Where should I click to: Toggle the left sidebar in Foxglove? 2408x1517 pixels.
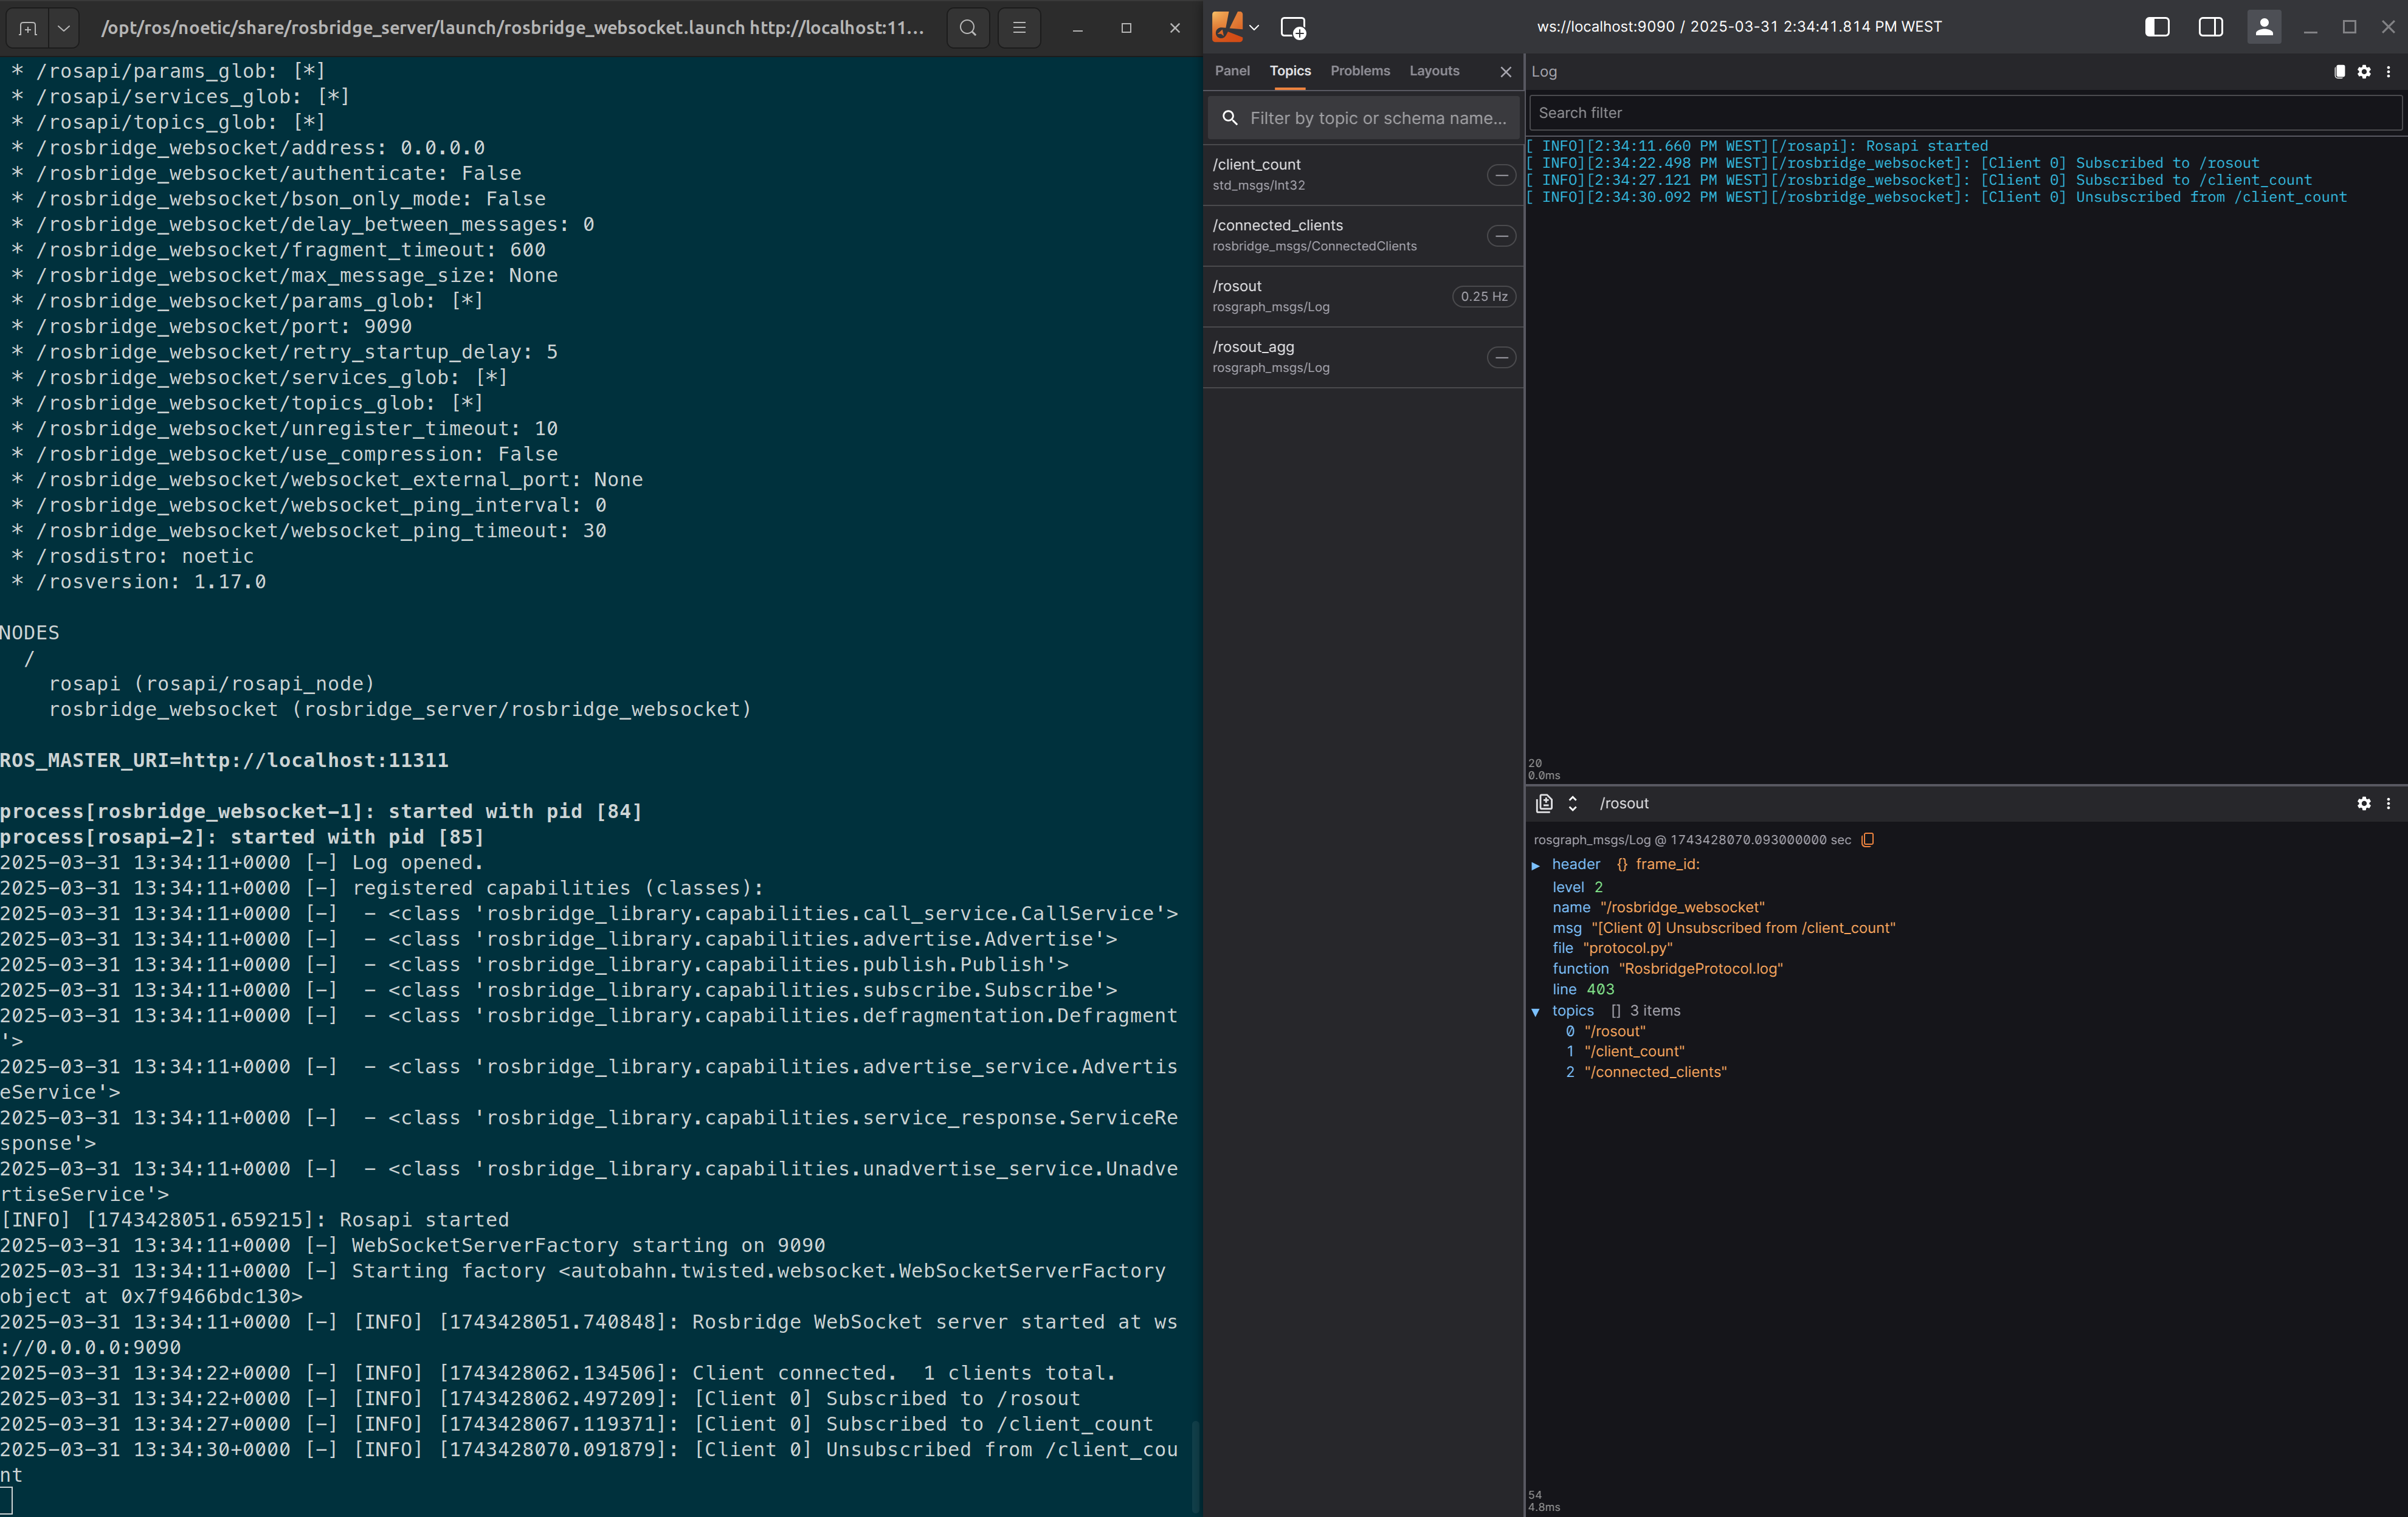(2157, 27)
